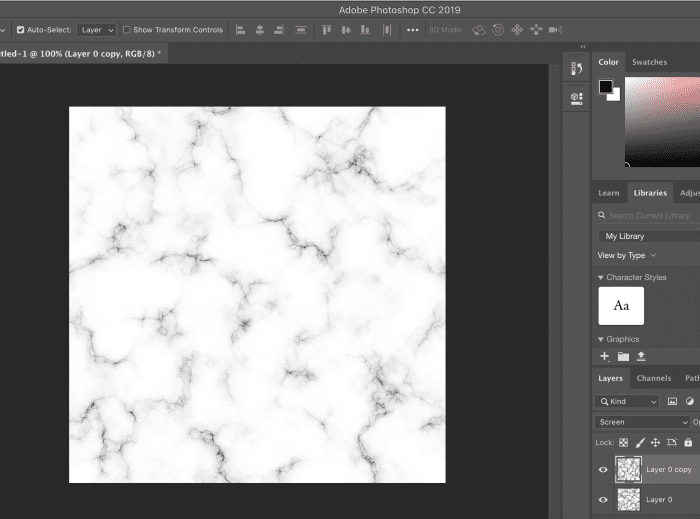700x519 pixels.
Task: Switch to the Learn tab
Action: pyautogui.click(x=609, y=193)
